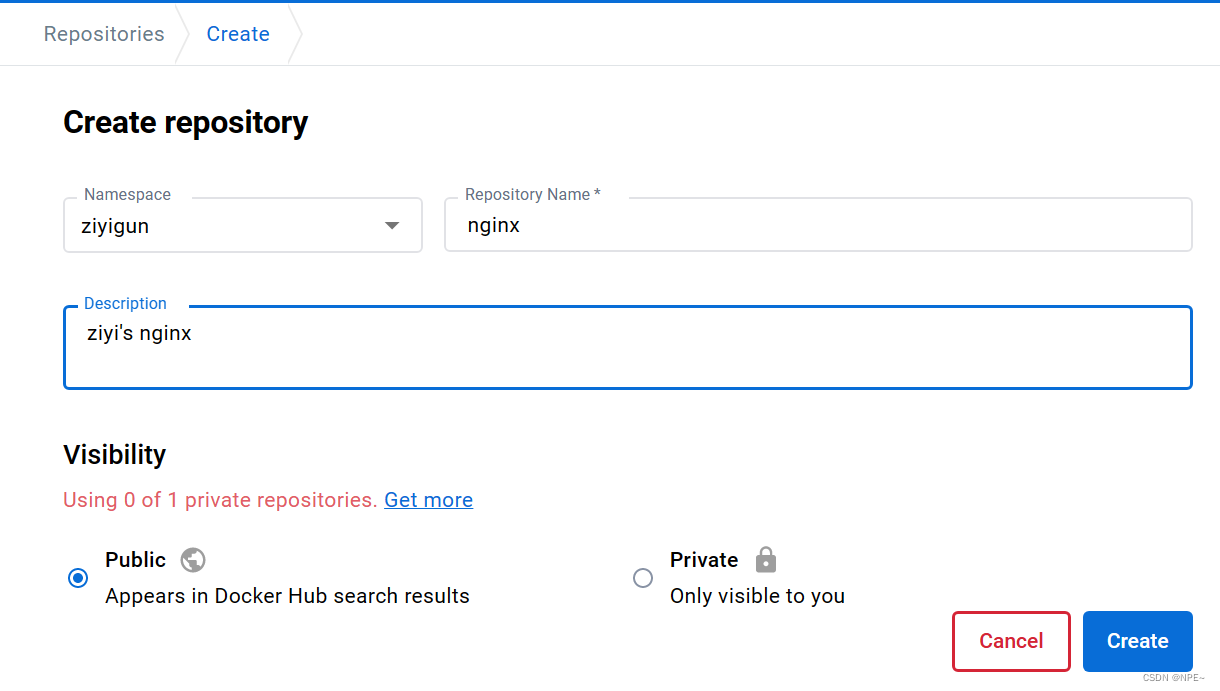
Task: Focus the Repository Name field containing nginx
Action: (818, 225)
